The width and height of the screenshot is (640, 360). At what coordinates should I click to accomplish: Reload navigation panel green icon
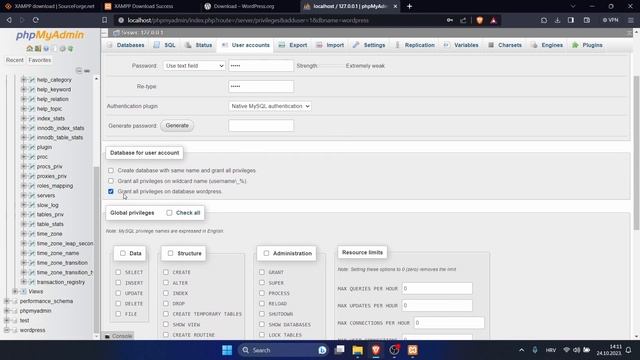click(x=71, y=49)
